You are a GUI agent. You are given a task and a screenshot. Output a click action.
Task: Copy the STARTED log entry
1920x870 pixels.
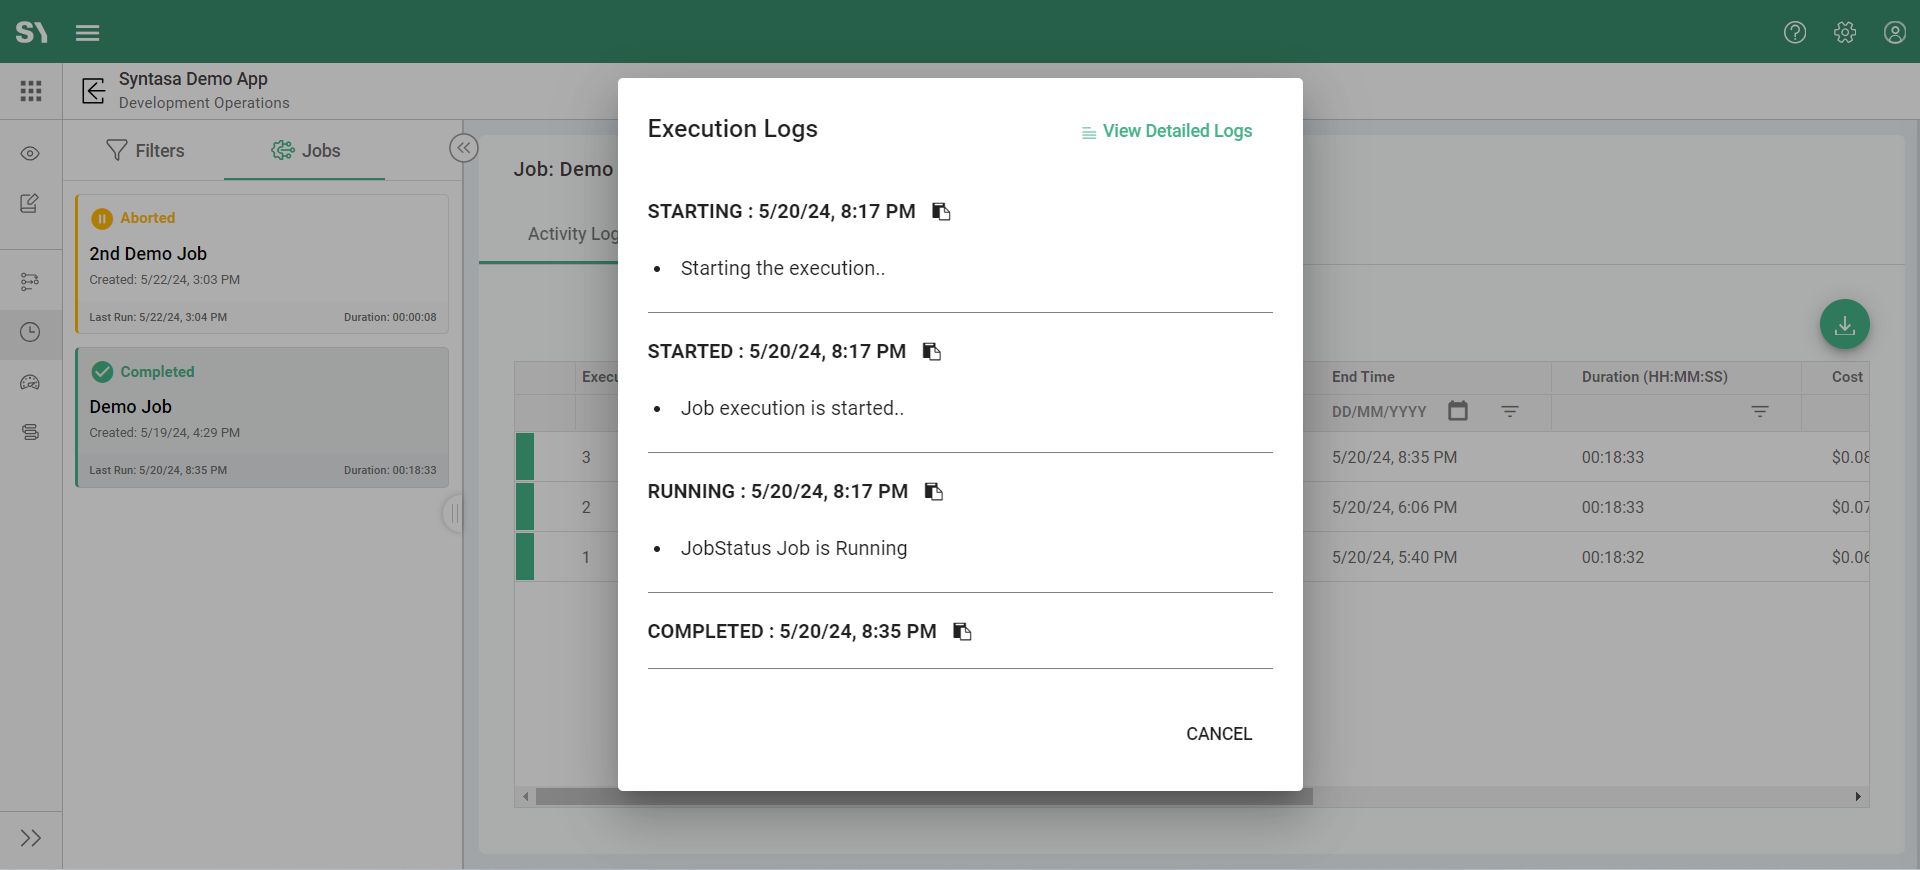(931, 351)
